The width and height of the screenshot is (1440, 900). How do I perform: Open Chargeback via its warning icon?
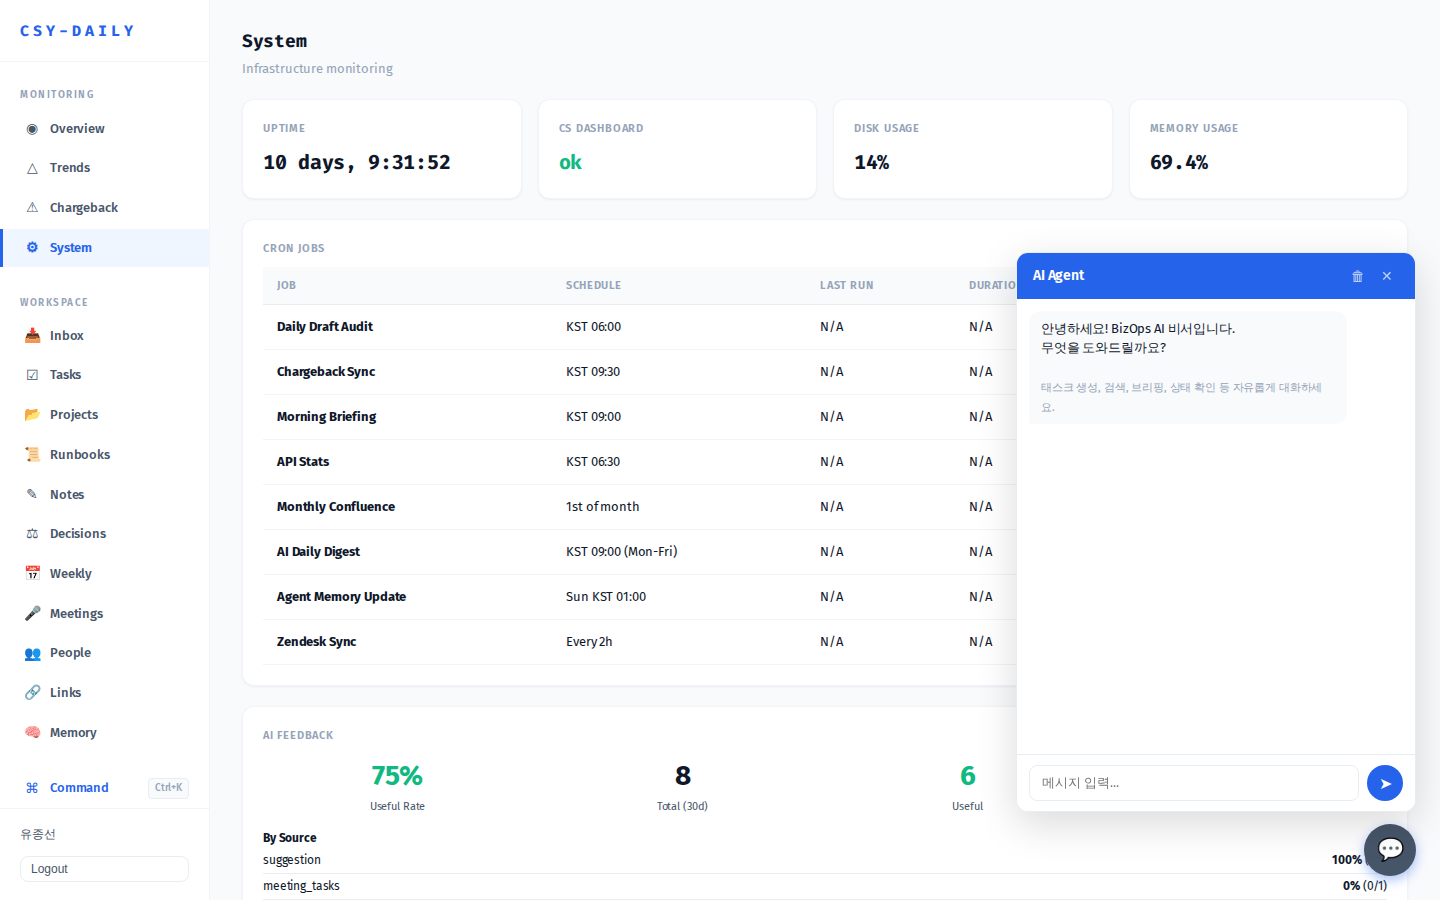pos(31,207)
